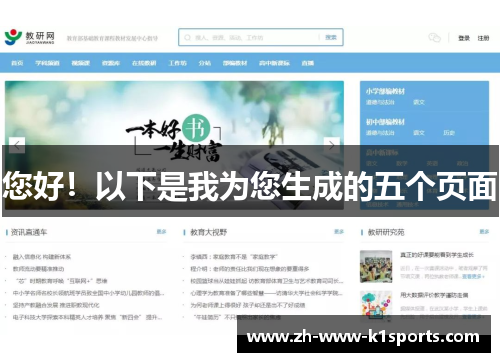
Task: Show the previous carousel slide arrow
Action: click(x=17, y=145)
